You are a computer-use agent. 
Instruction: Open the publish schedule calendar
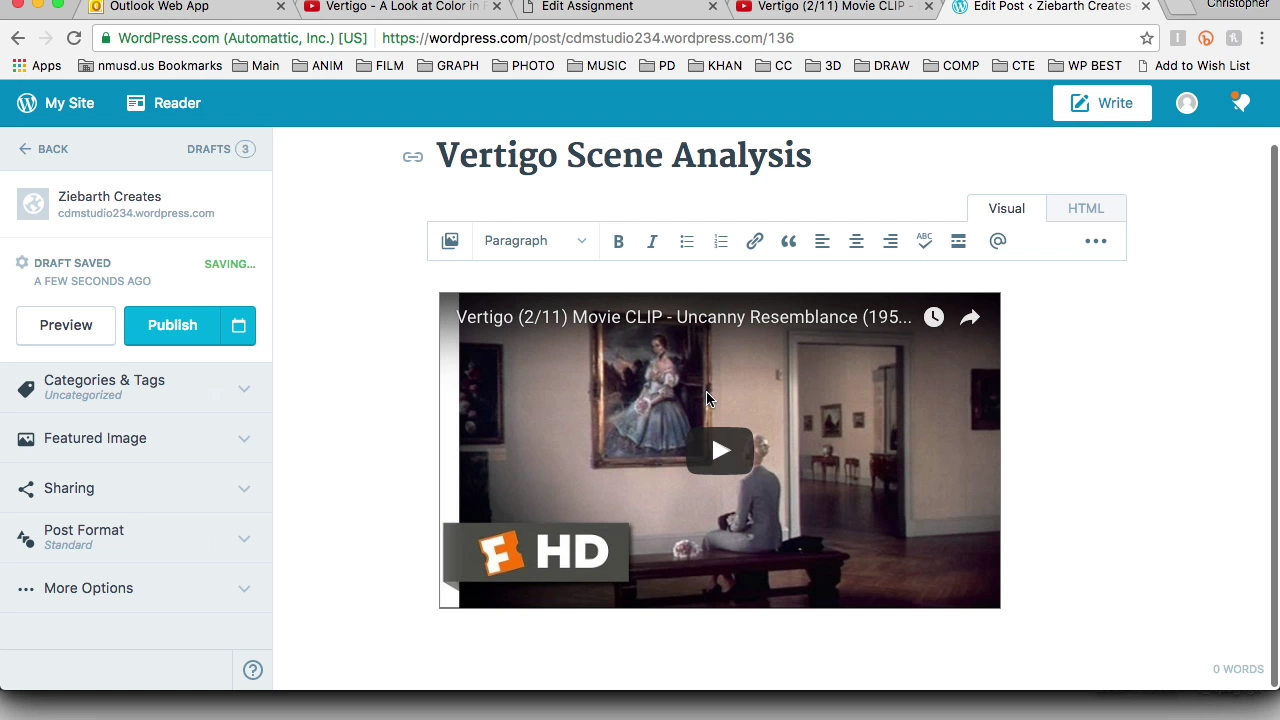click(x=238, y=325)
